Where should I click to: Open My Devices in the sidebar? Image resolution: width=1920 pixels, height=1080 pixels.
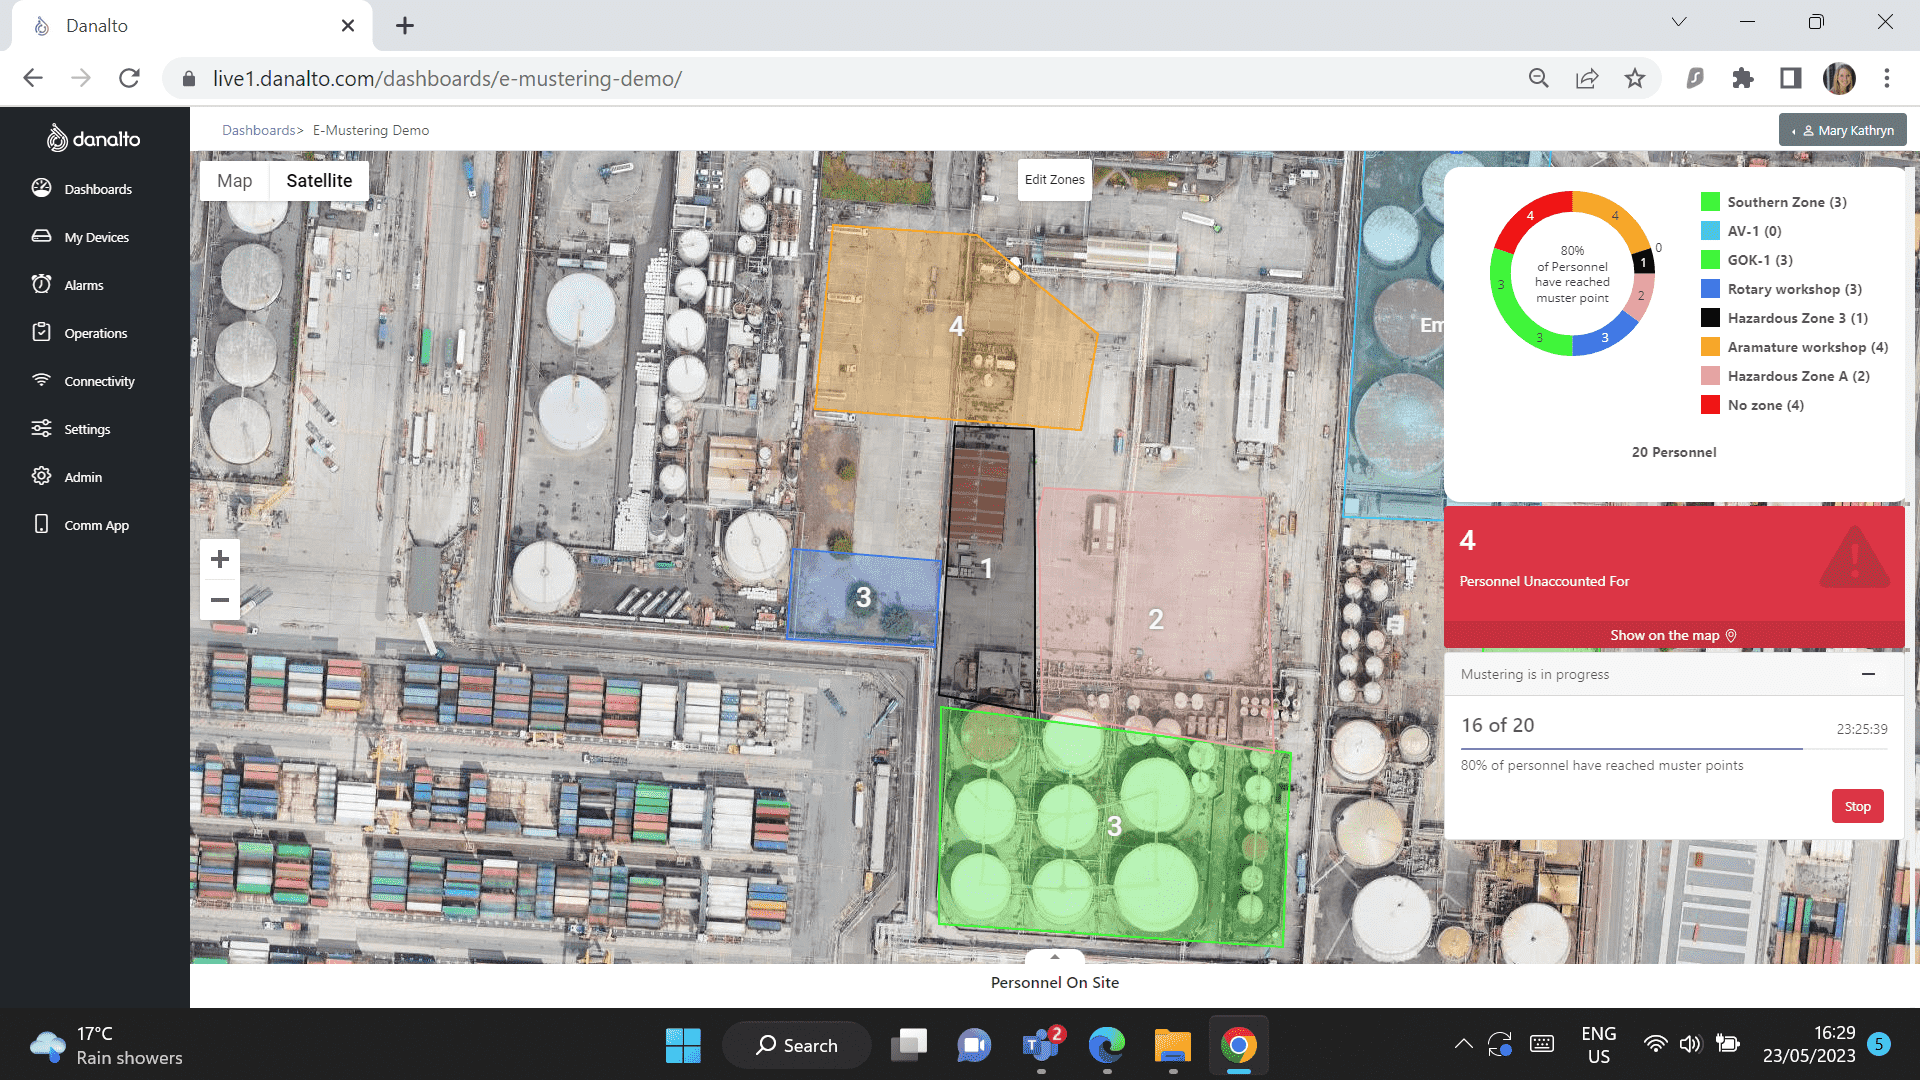[x=80, y=237]
